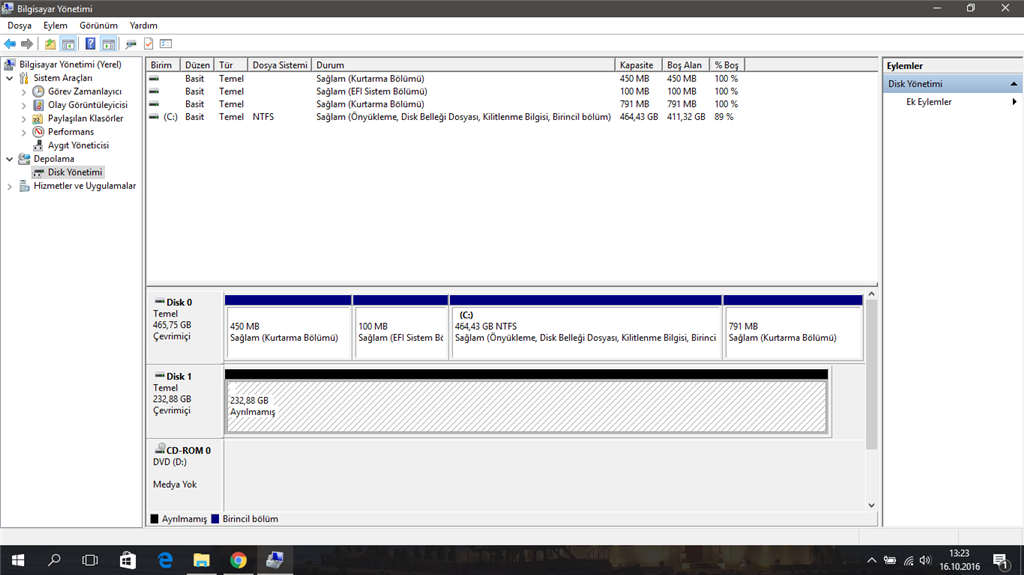The width and height of the screenshot is (1024, 575).
Task: Select the 232,88 GB unallocated space block
Action: click(x=526, y=401)
